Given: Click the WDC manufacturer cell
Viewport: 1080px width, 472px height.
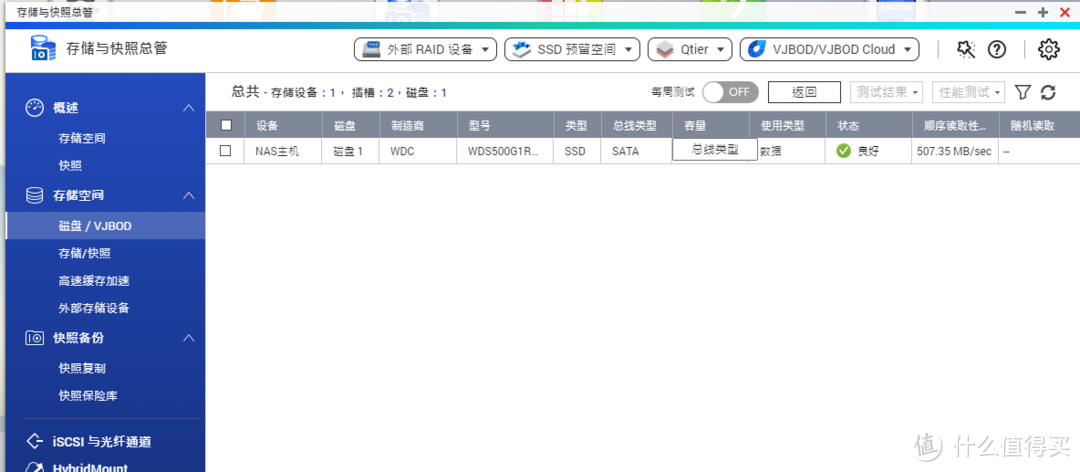Looking at the screenshot, I should [417, 151].
